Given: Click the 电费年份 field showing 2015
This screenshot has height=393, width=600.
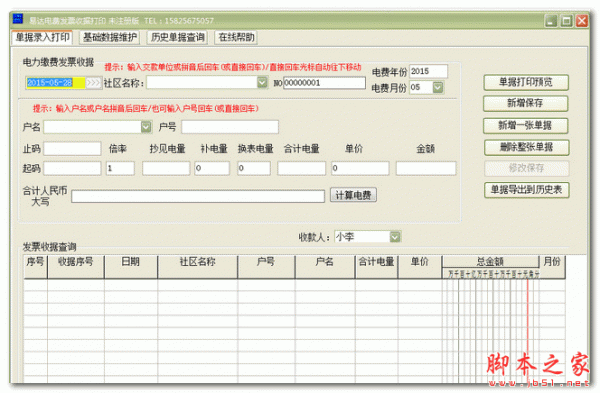Looking at the screenshot, I should pyautogui.click(x=428, y=71).
